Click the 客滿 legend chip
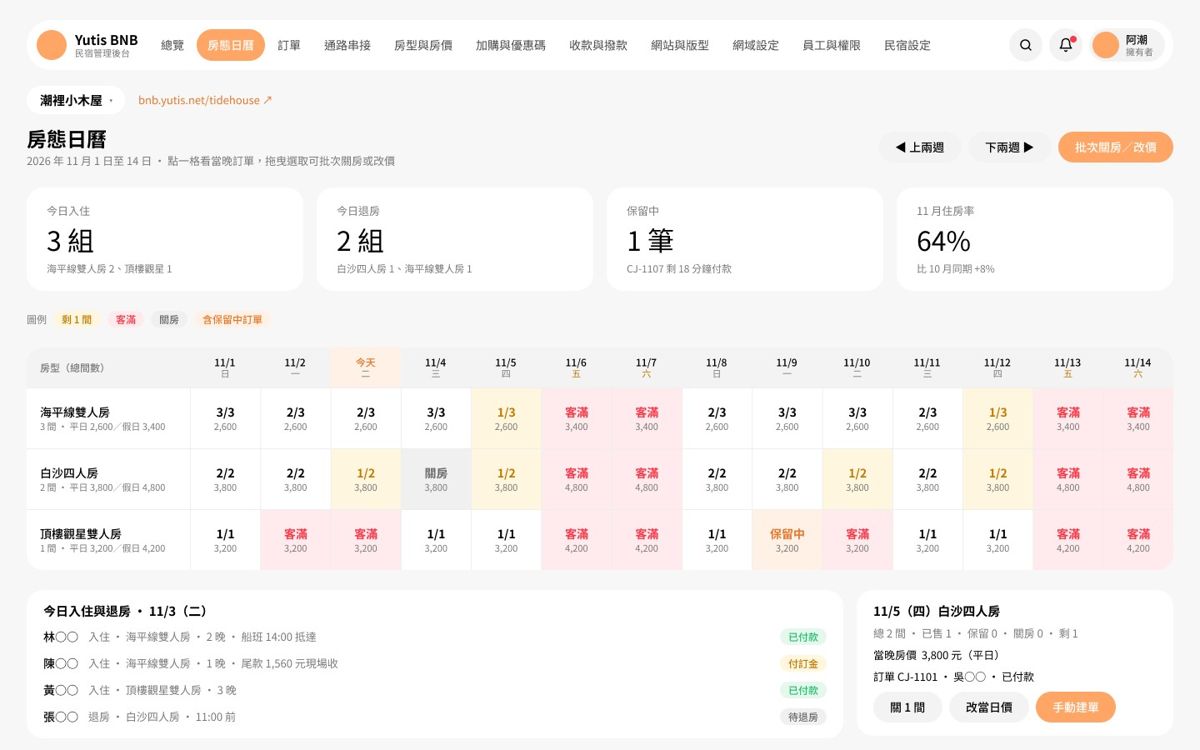This screenshot has height=750, width=1200. coord(126,320)
